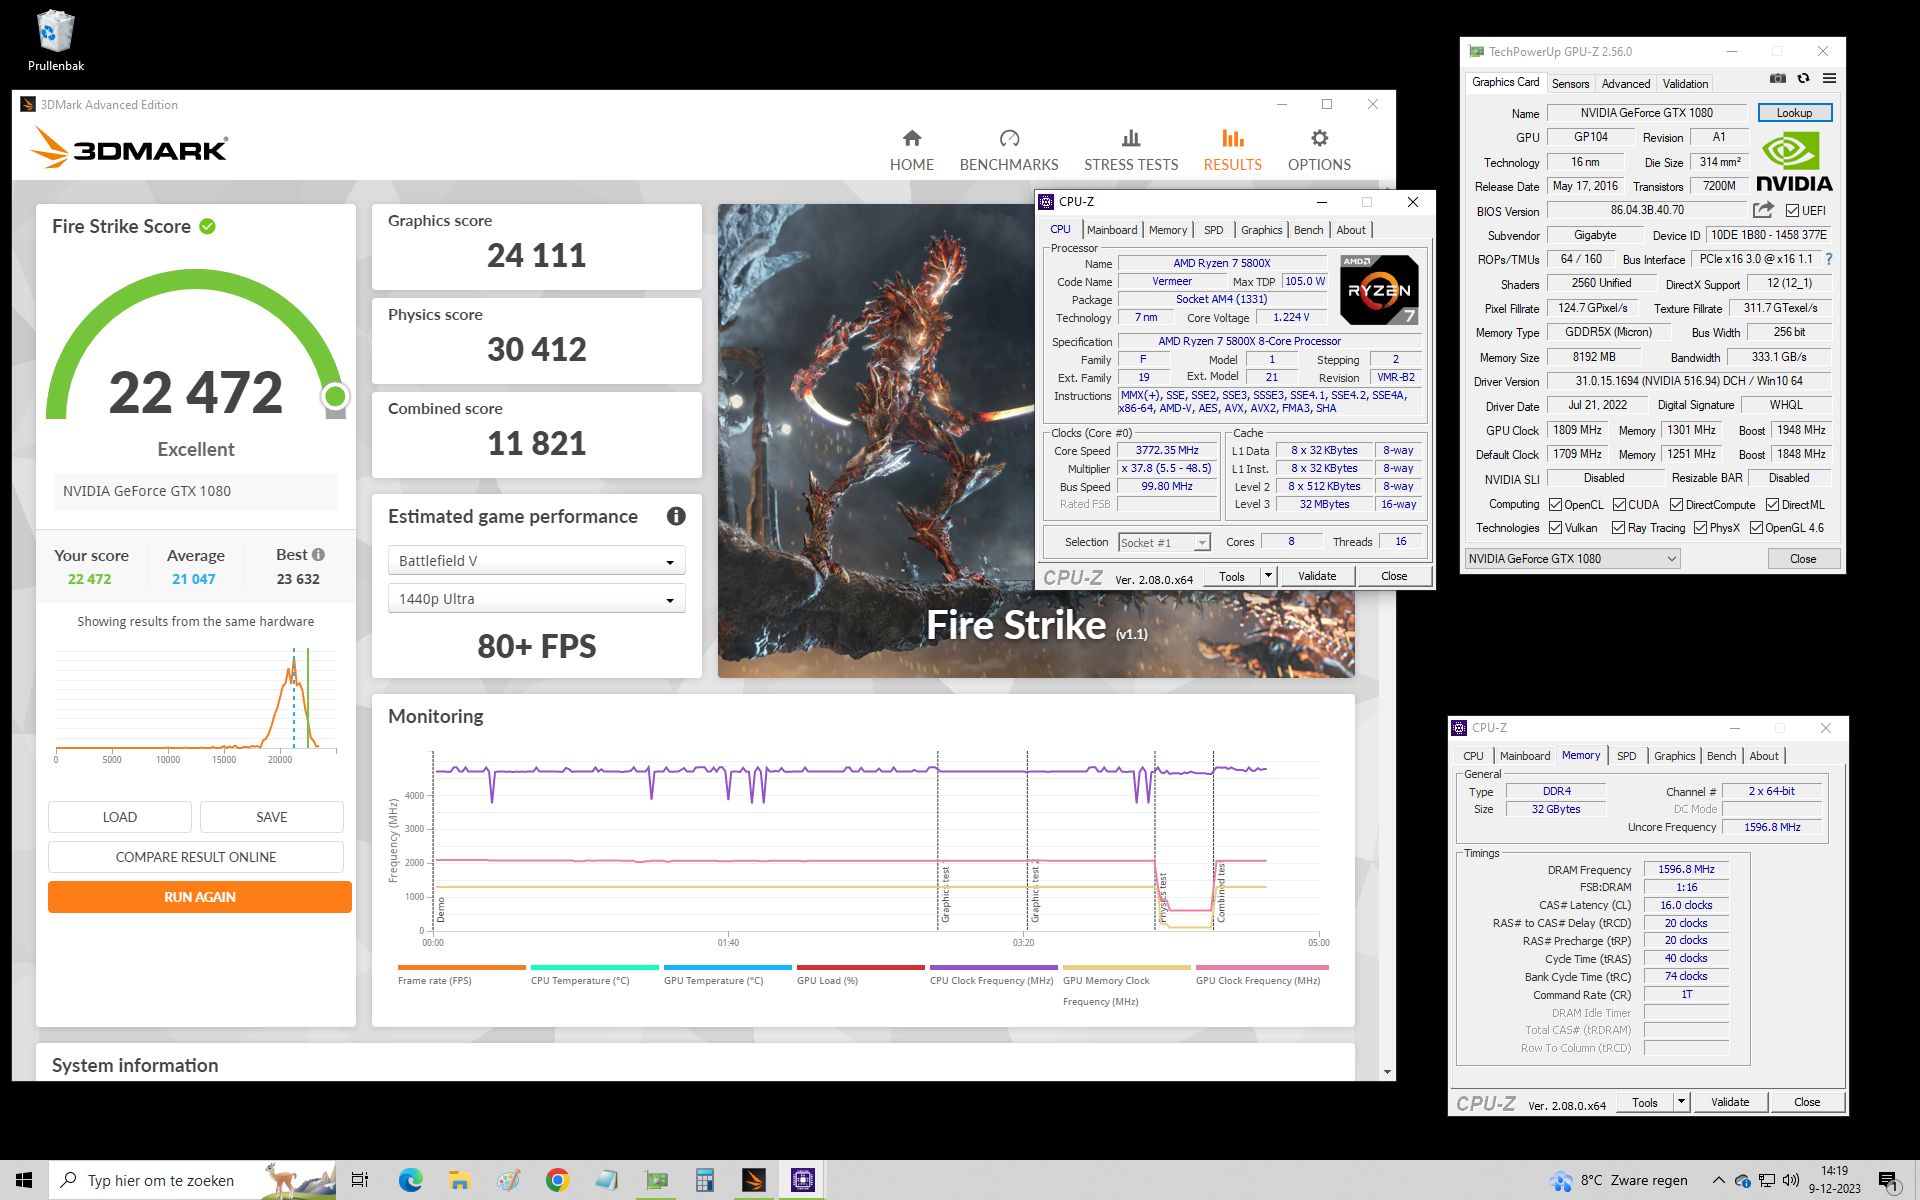Open the volume icon in the system tray
The height and width of the screenshot is (1200, 1920).
tap(1791, 1180)
